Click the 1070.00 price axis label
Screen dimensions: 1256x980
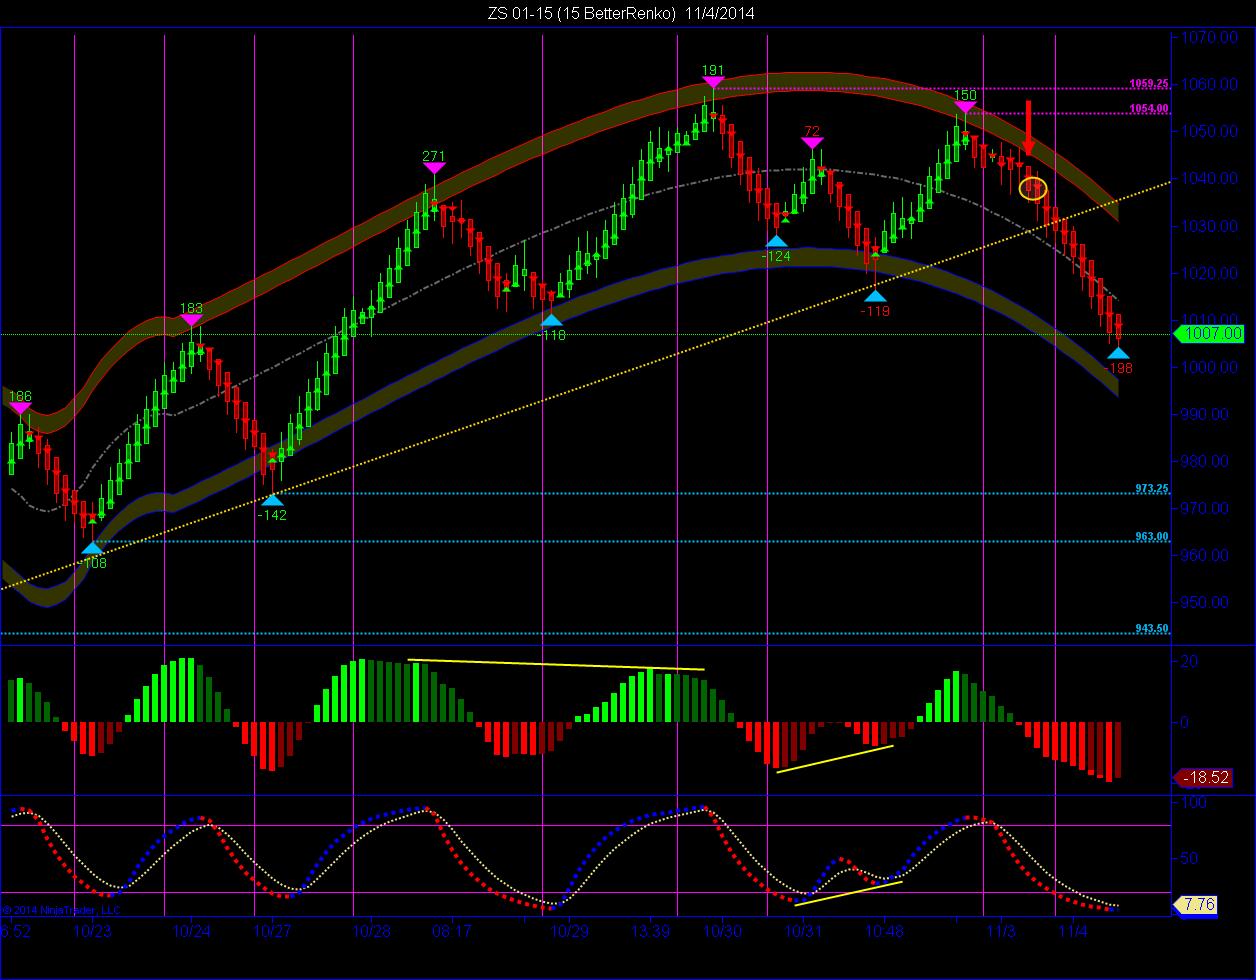pyautogui.click(x=1209, y=37)
